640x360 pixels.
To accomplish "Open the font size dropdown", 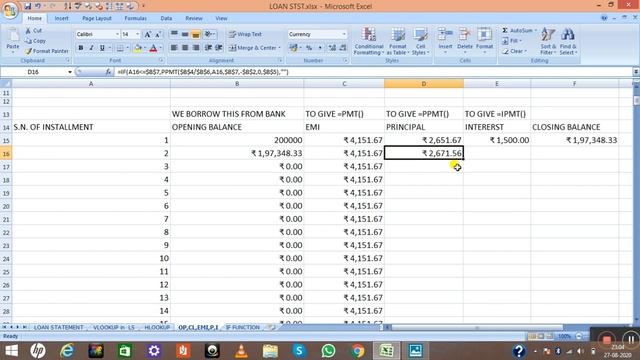I will point(138,34).
